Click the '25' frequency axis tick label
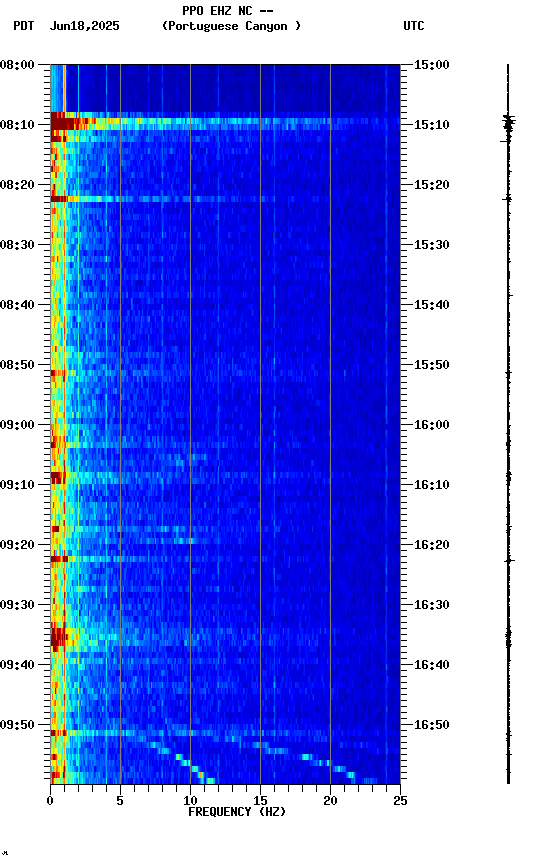 (400, 801)
